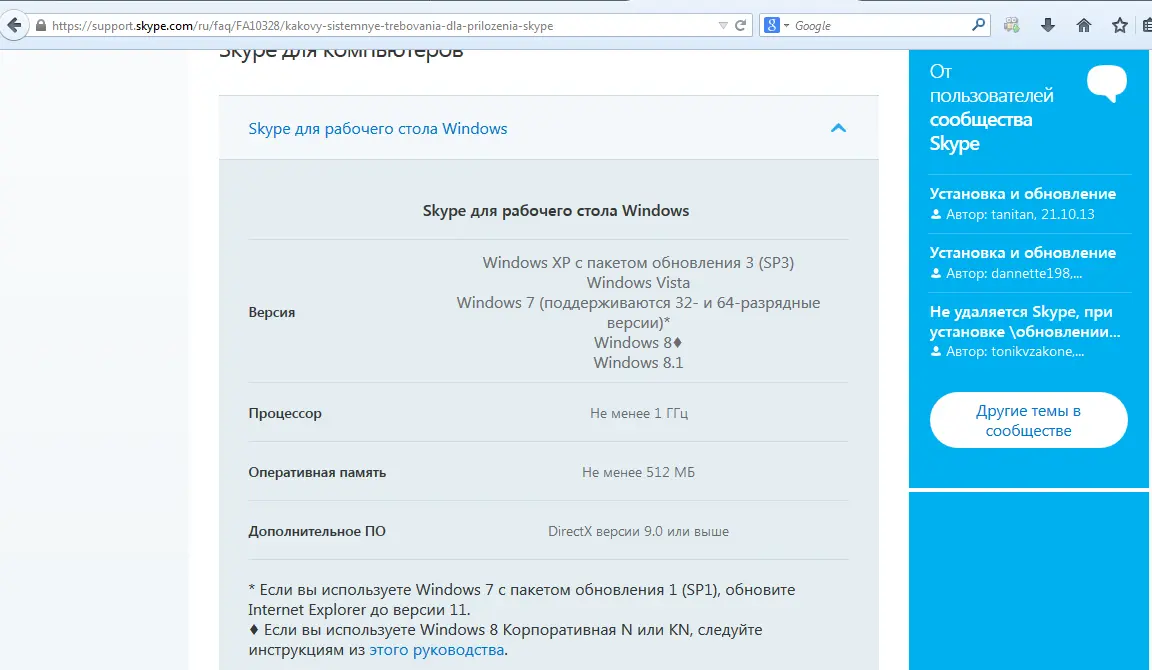Click author icon next to dannette198
Viewport: 1152px width, 670px height.
tap(936, 273)
